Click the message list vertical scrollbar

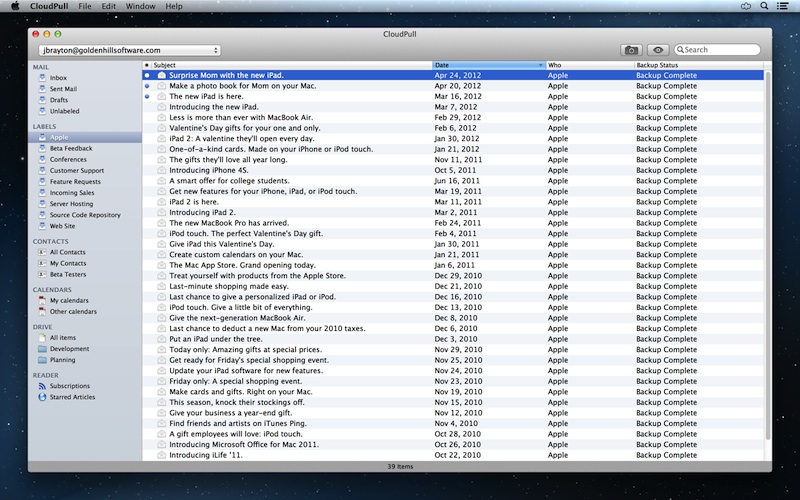tap(767, 250)
